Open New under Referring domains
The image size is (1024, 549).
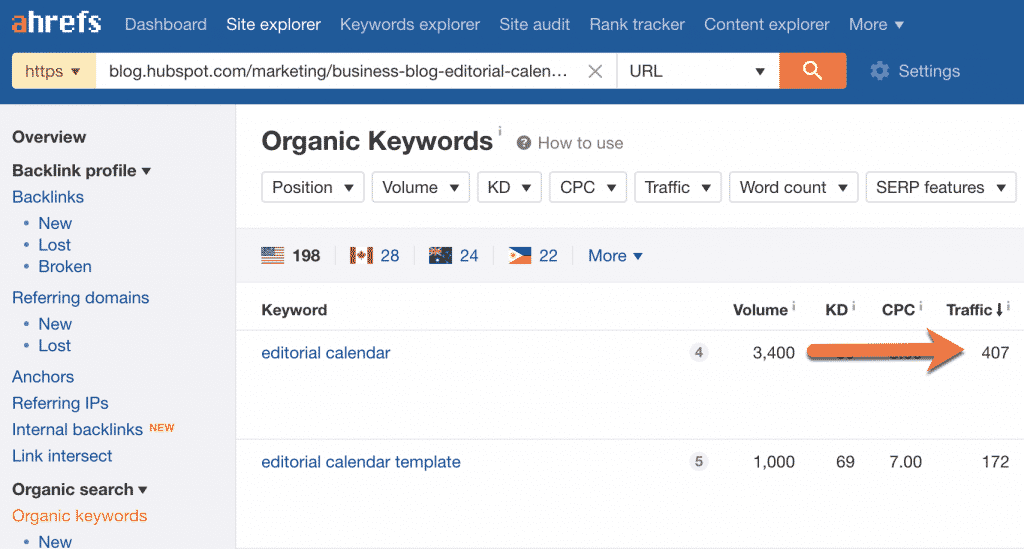tap(55, 324)
